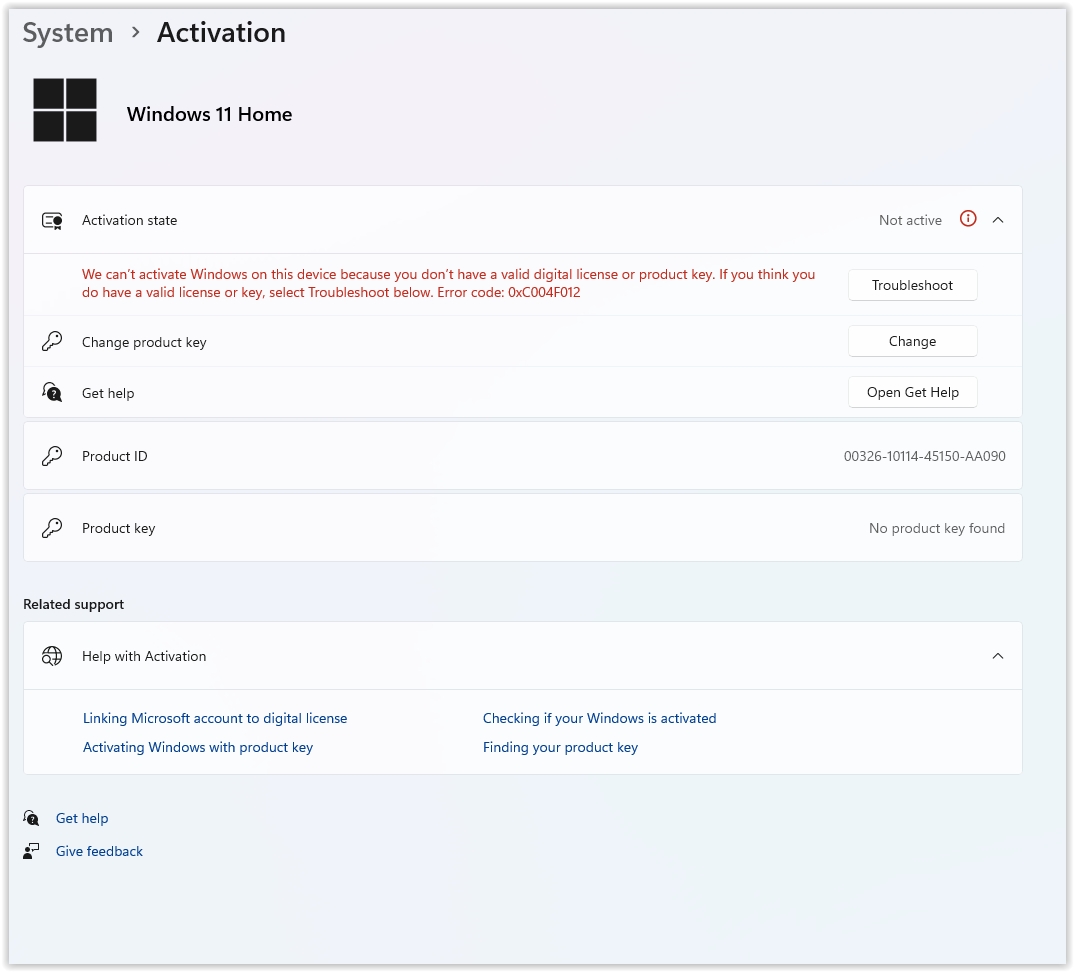
Task: Open Finding your product key link
Action: 560,747
